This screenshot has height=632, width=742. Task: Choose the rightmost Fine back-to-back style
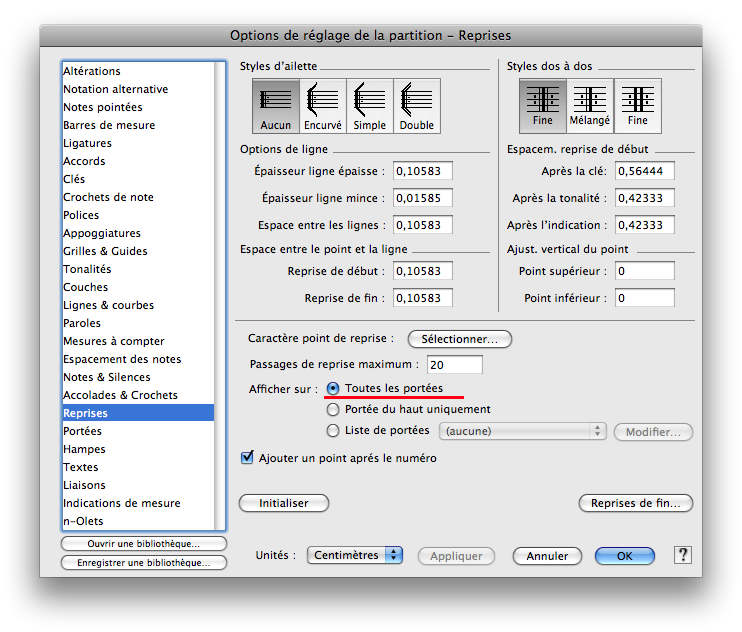tap(637, 105)
